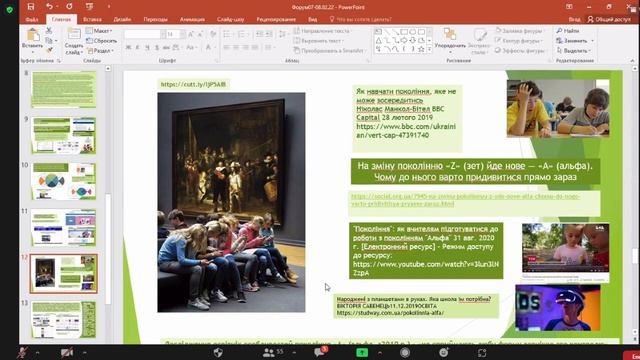Click the Redo/Repeat icon
This screenshot has width=640, height=360.
[x=69, y=7]
